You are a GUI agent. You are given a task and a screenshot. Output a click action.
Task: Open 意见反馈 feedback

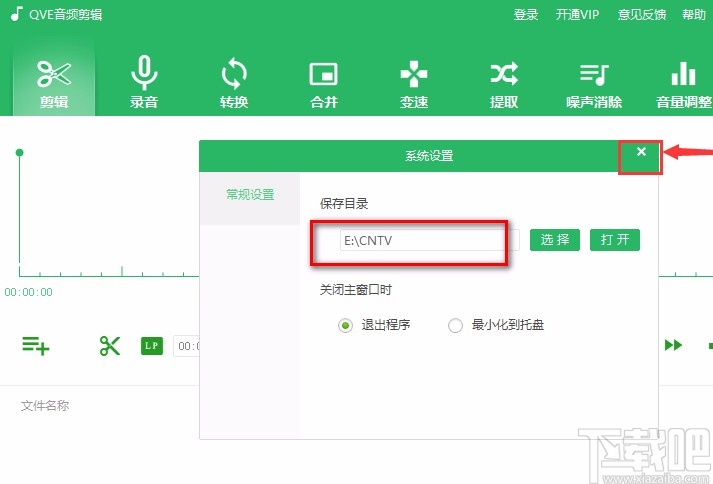(642, 15)
